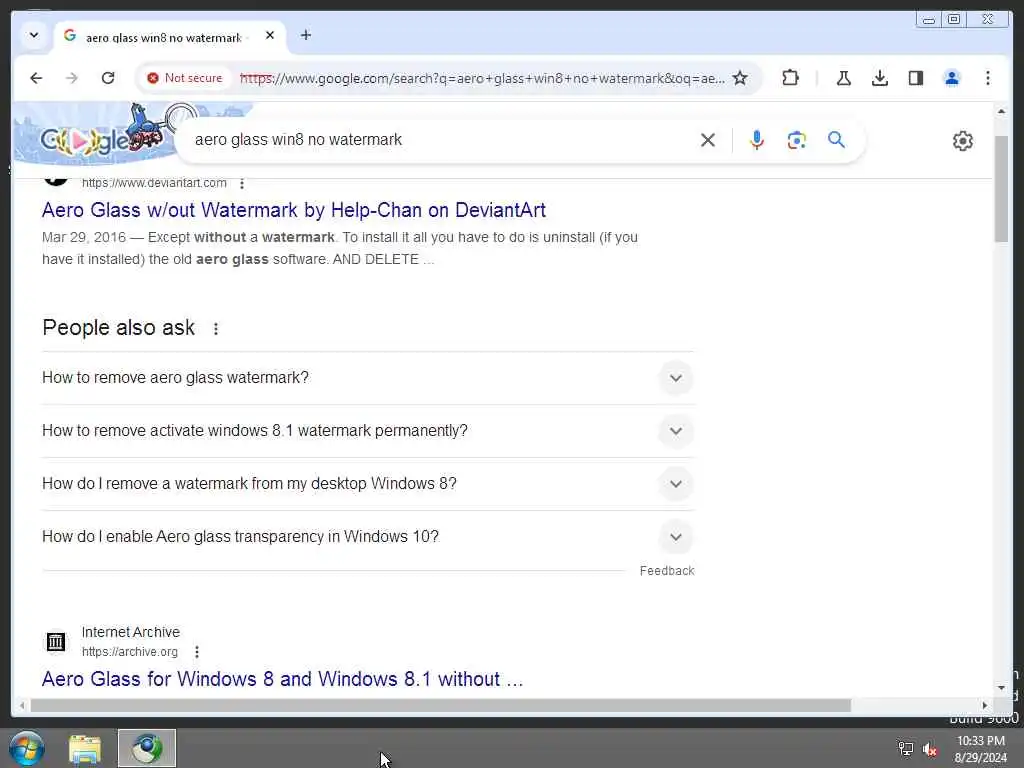Click the 'People also ask' heading
Viewport: 1024px width, 768px height.
tap(119, 328)
